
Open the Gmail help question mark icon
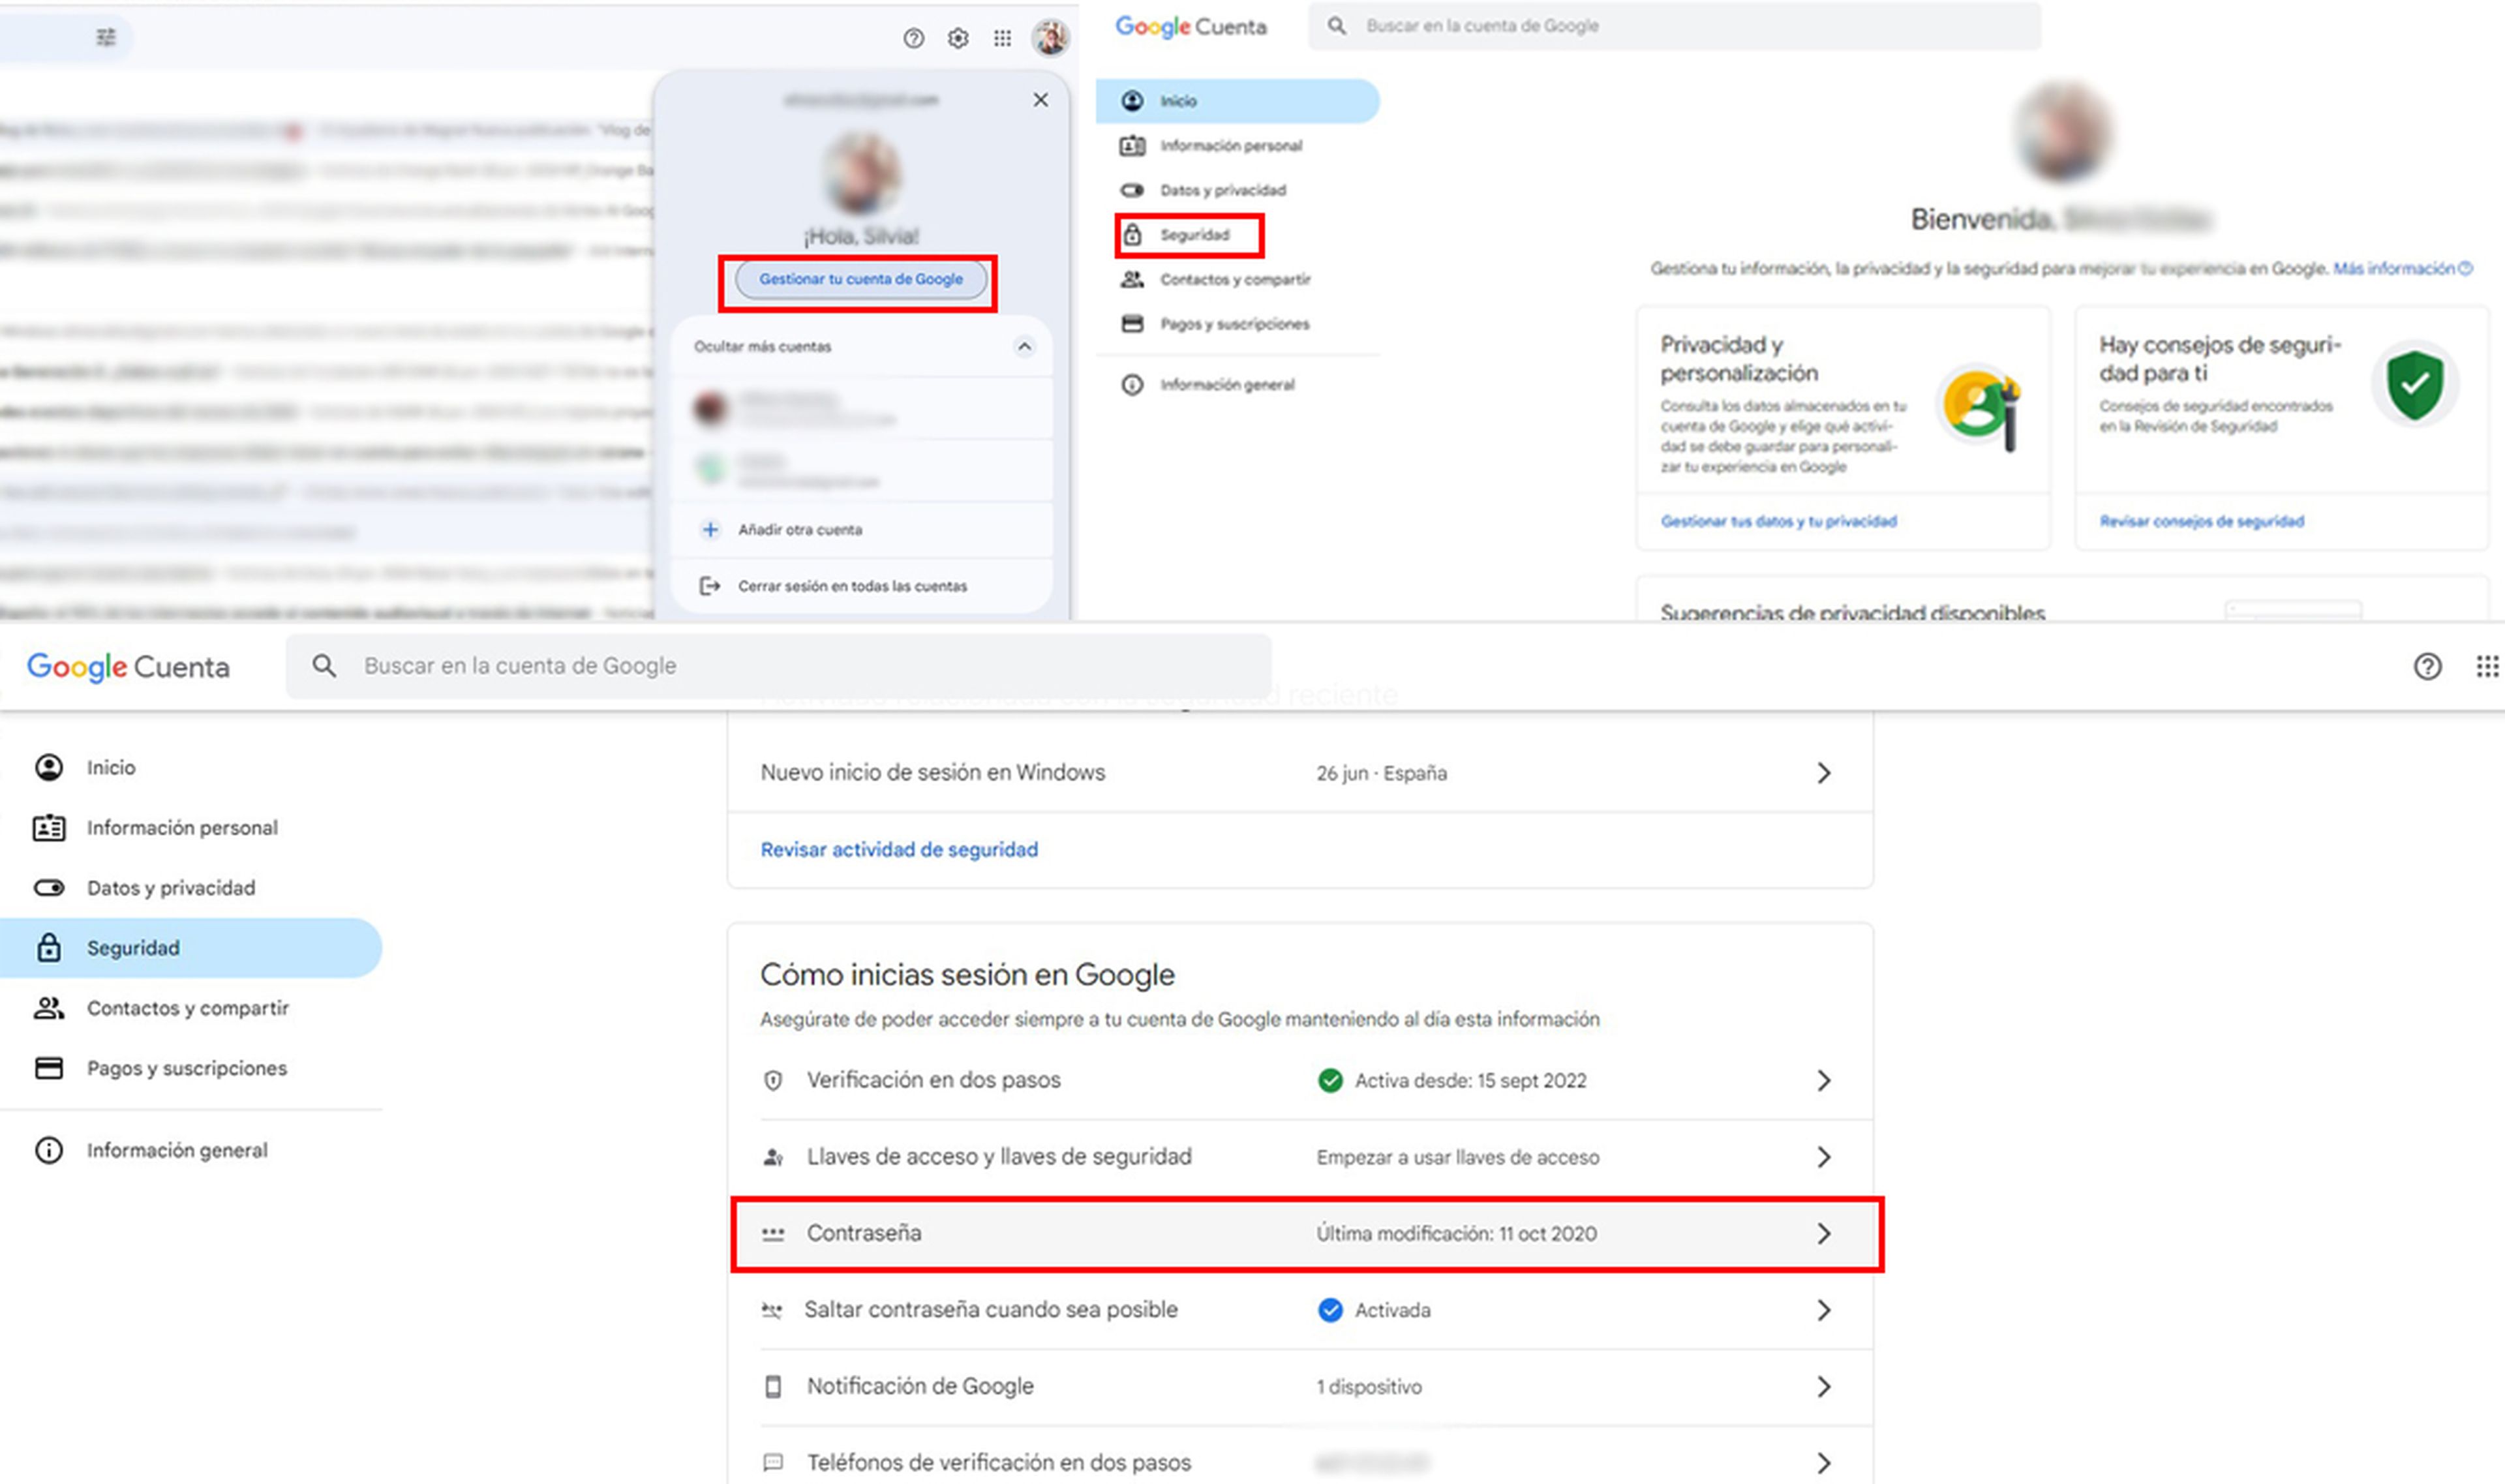point(913,38)
